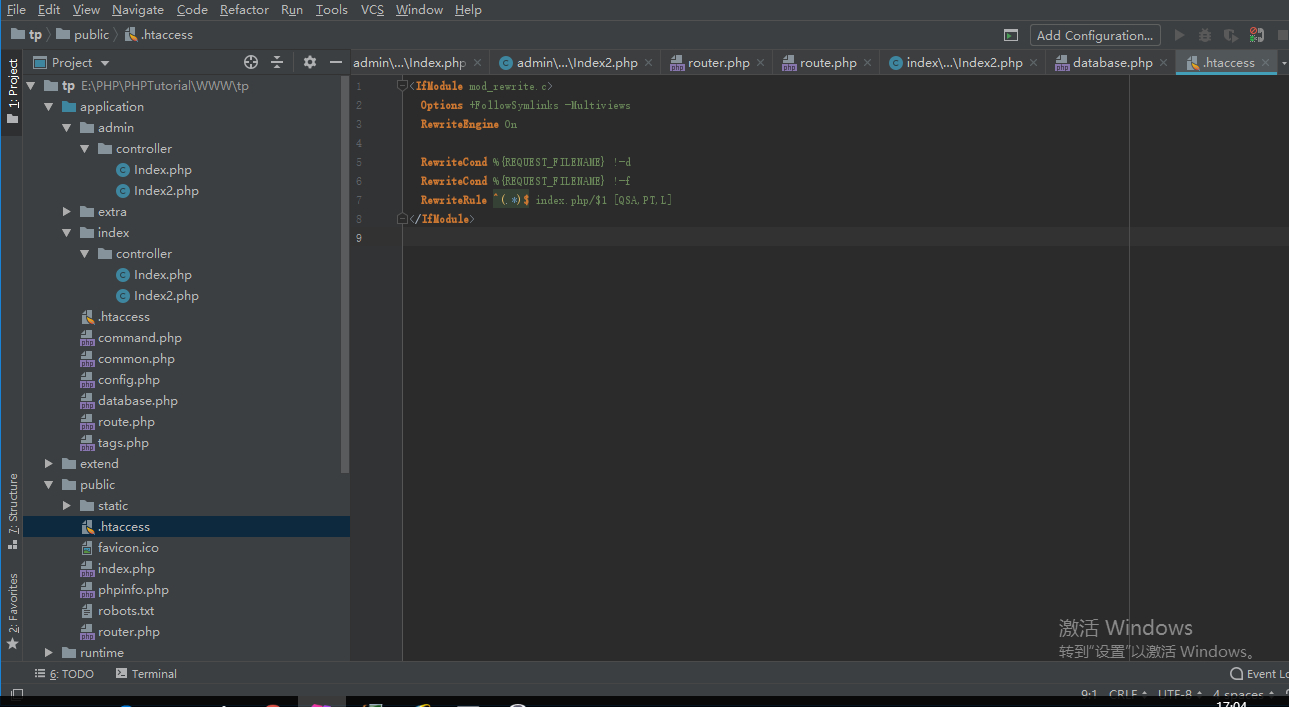Click the Debug bug icon

click(1205, 35)
